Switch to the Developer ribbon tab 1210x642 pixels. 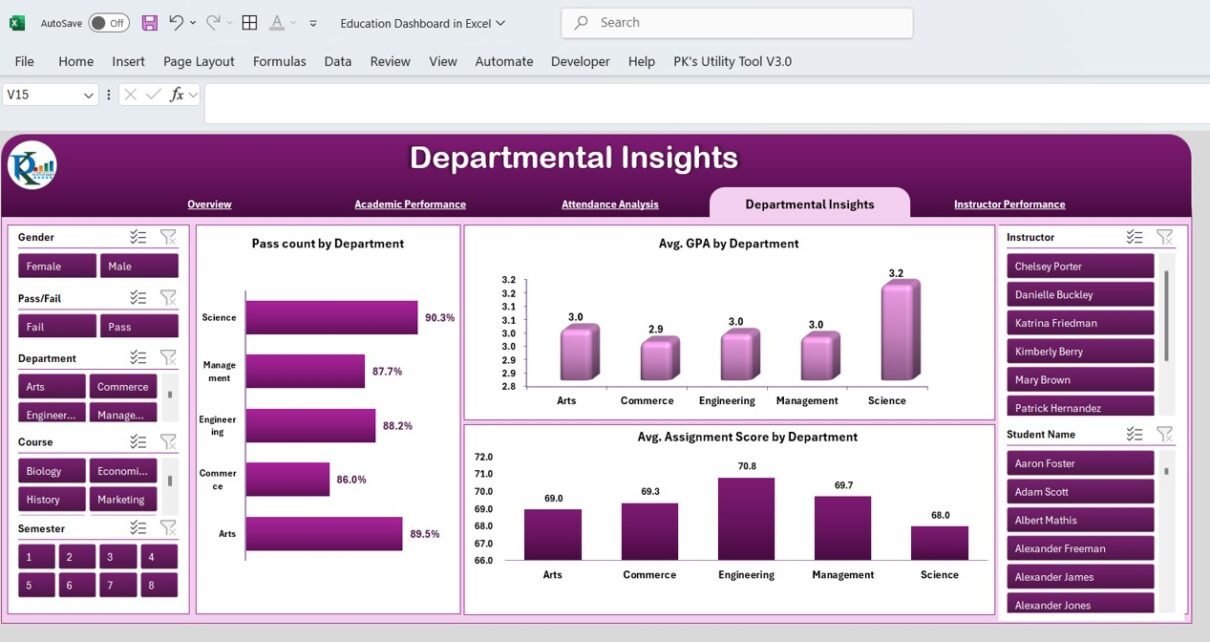click(580, 61)
